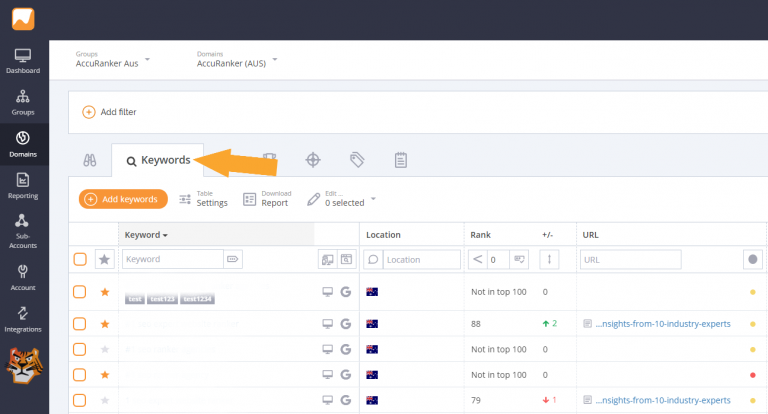Open Table Settings
The image size is (768, 414).
pos(203,199)
